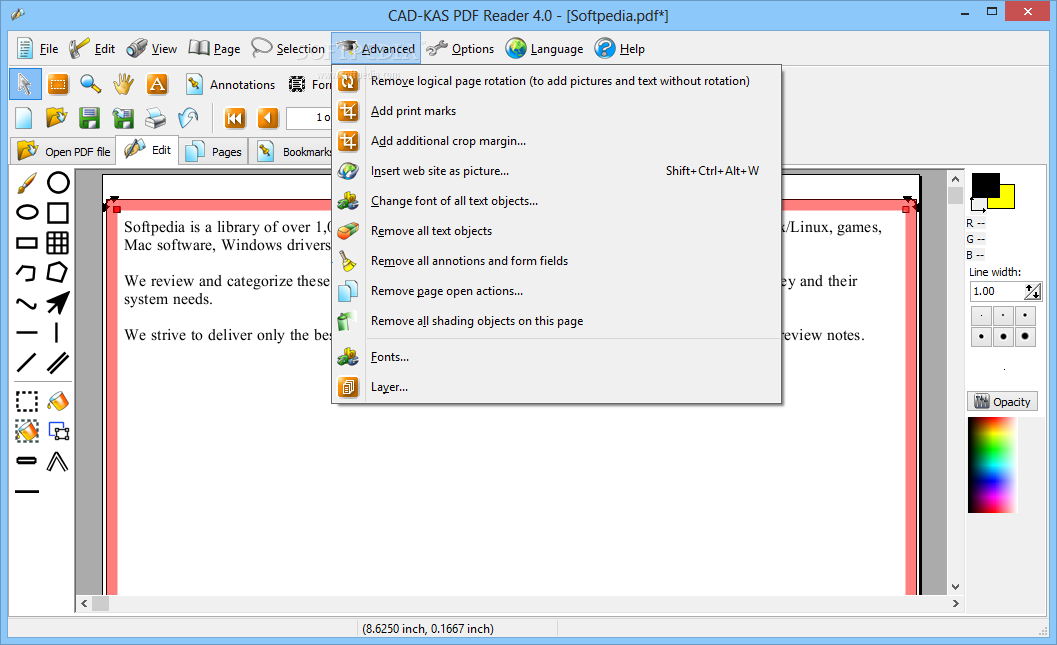
Task: Select the angled polyline tool
Action: coord(58,462)
